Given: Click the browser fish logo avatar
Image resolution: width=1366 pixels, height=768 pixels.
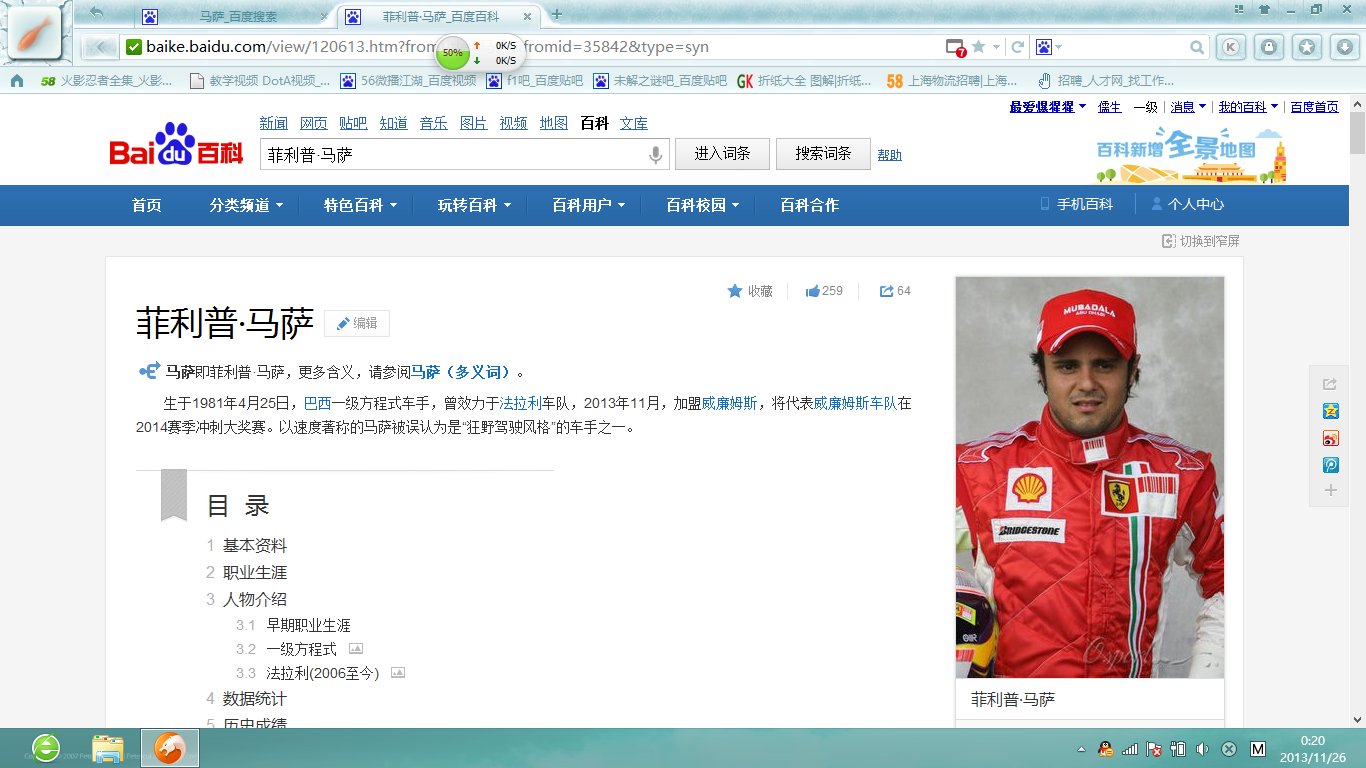Looking at the screenshot, I should tap(35, 33).
